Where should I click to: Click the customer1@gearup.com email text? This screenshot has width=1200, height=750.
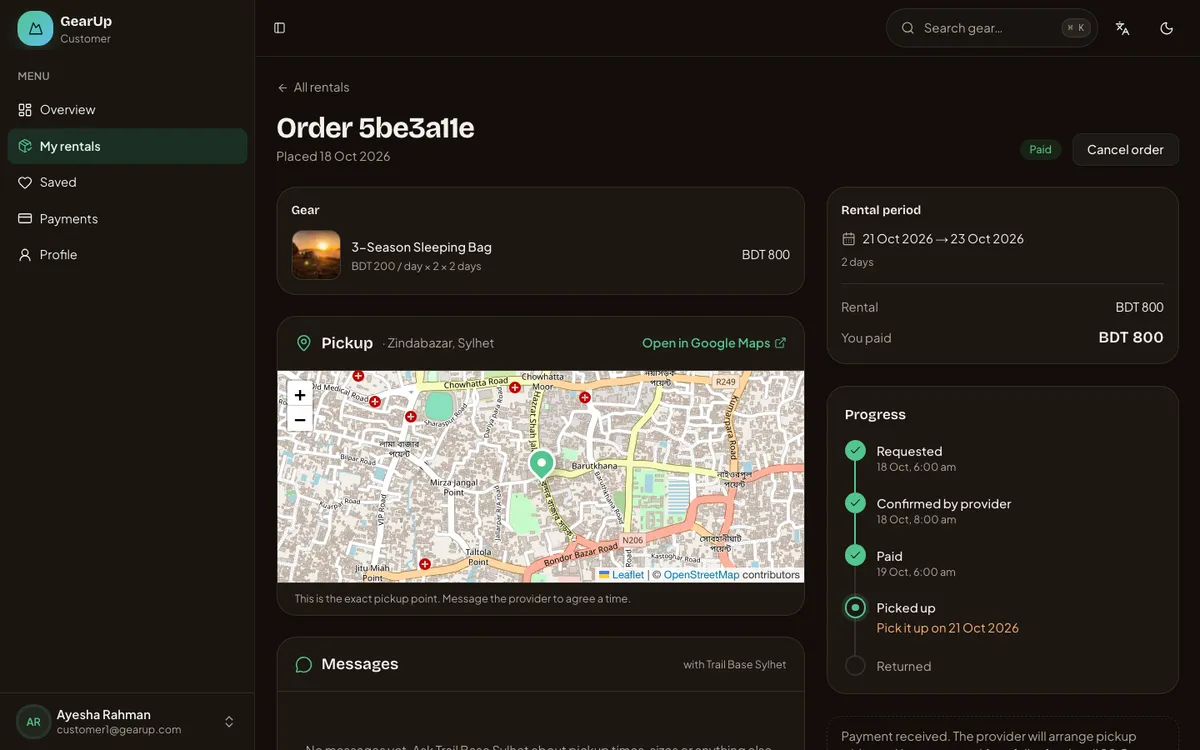coord(119,730)
